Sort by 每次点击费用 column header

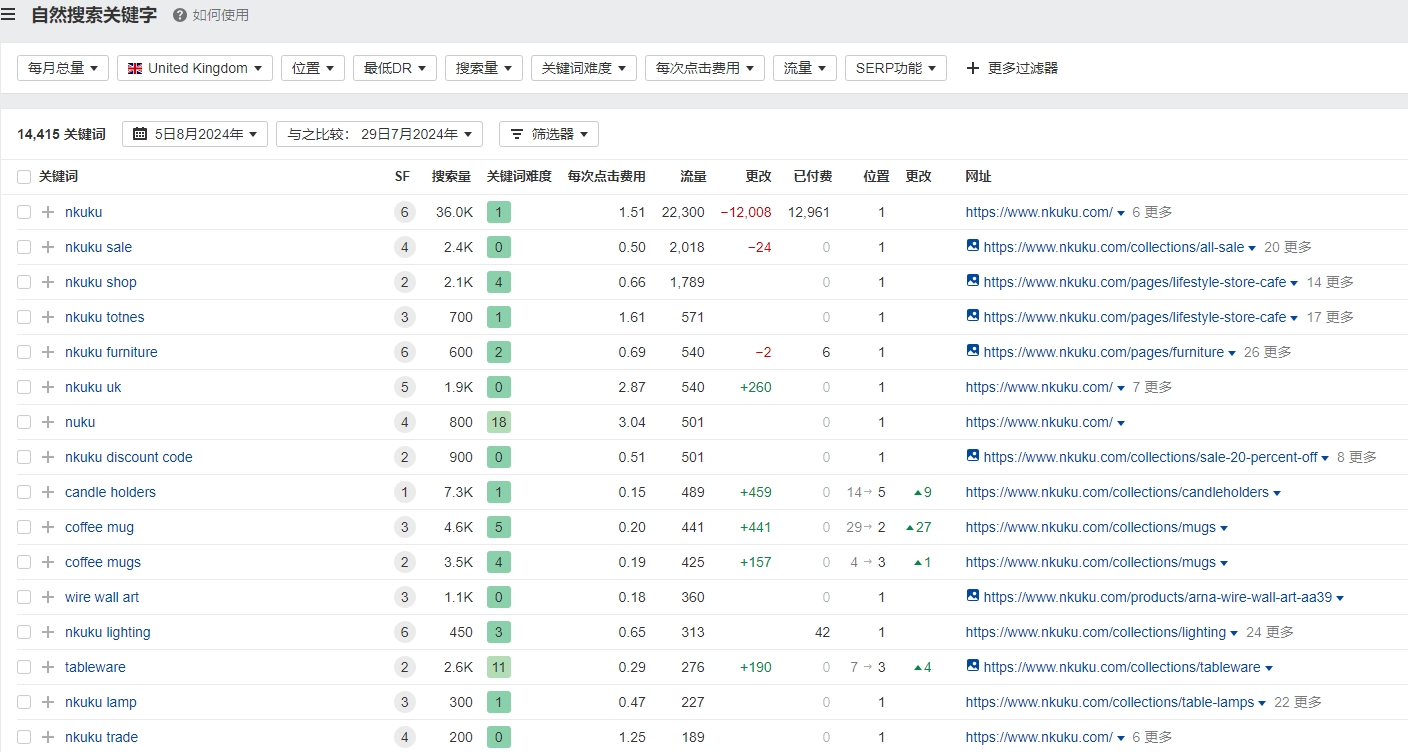(x=607, y=176)
